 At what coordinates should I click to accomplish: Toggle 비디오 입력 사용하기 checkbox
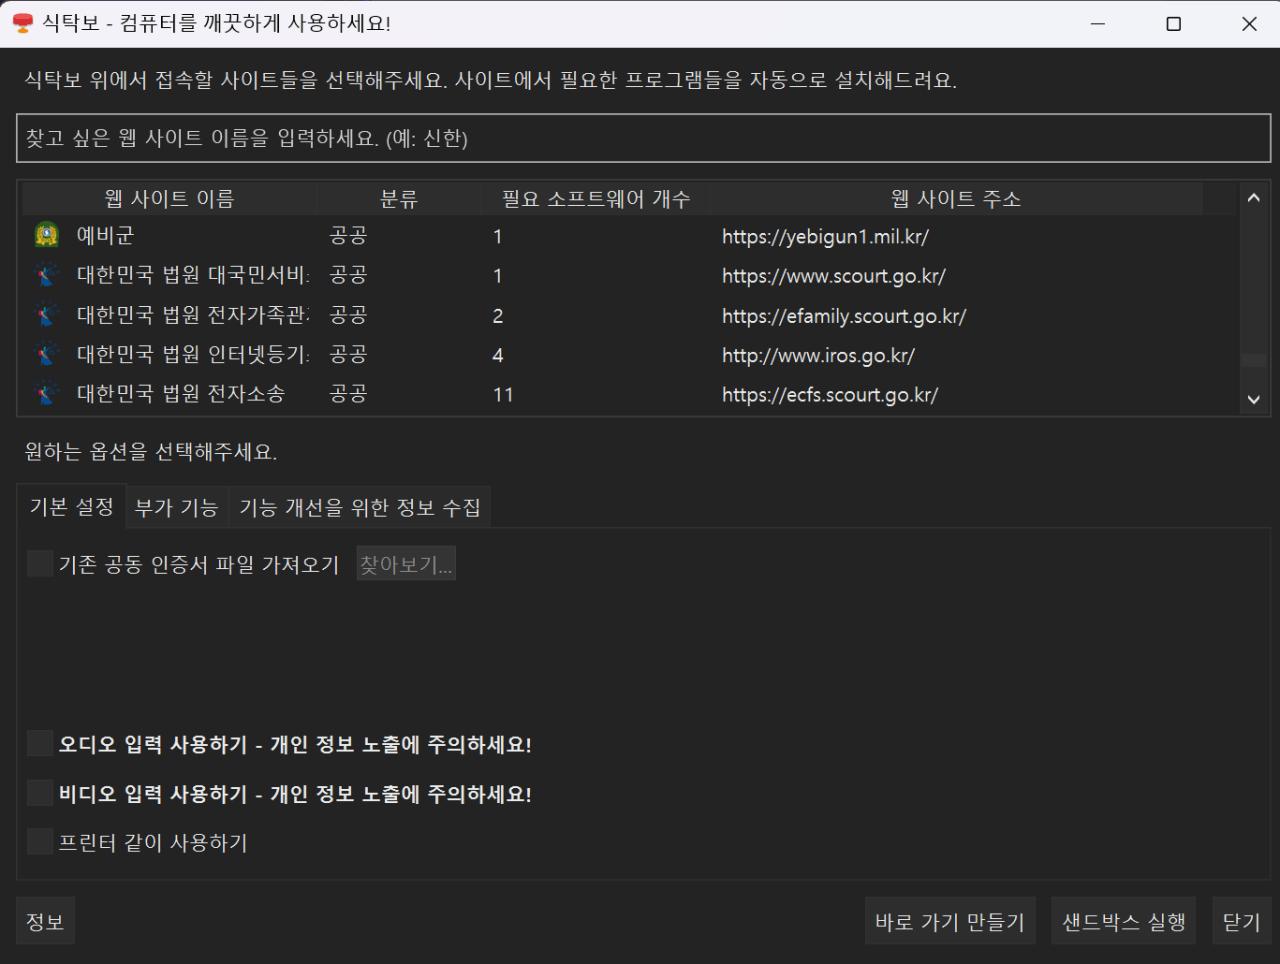coord(40,793)
